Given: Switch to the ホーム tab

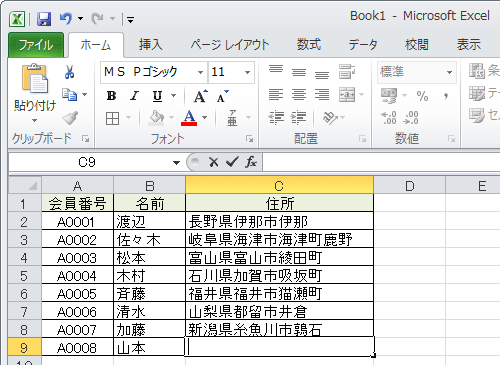Looking at the screenshot, I should click(x=96, y=45).
